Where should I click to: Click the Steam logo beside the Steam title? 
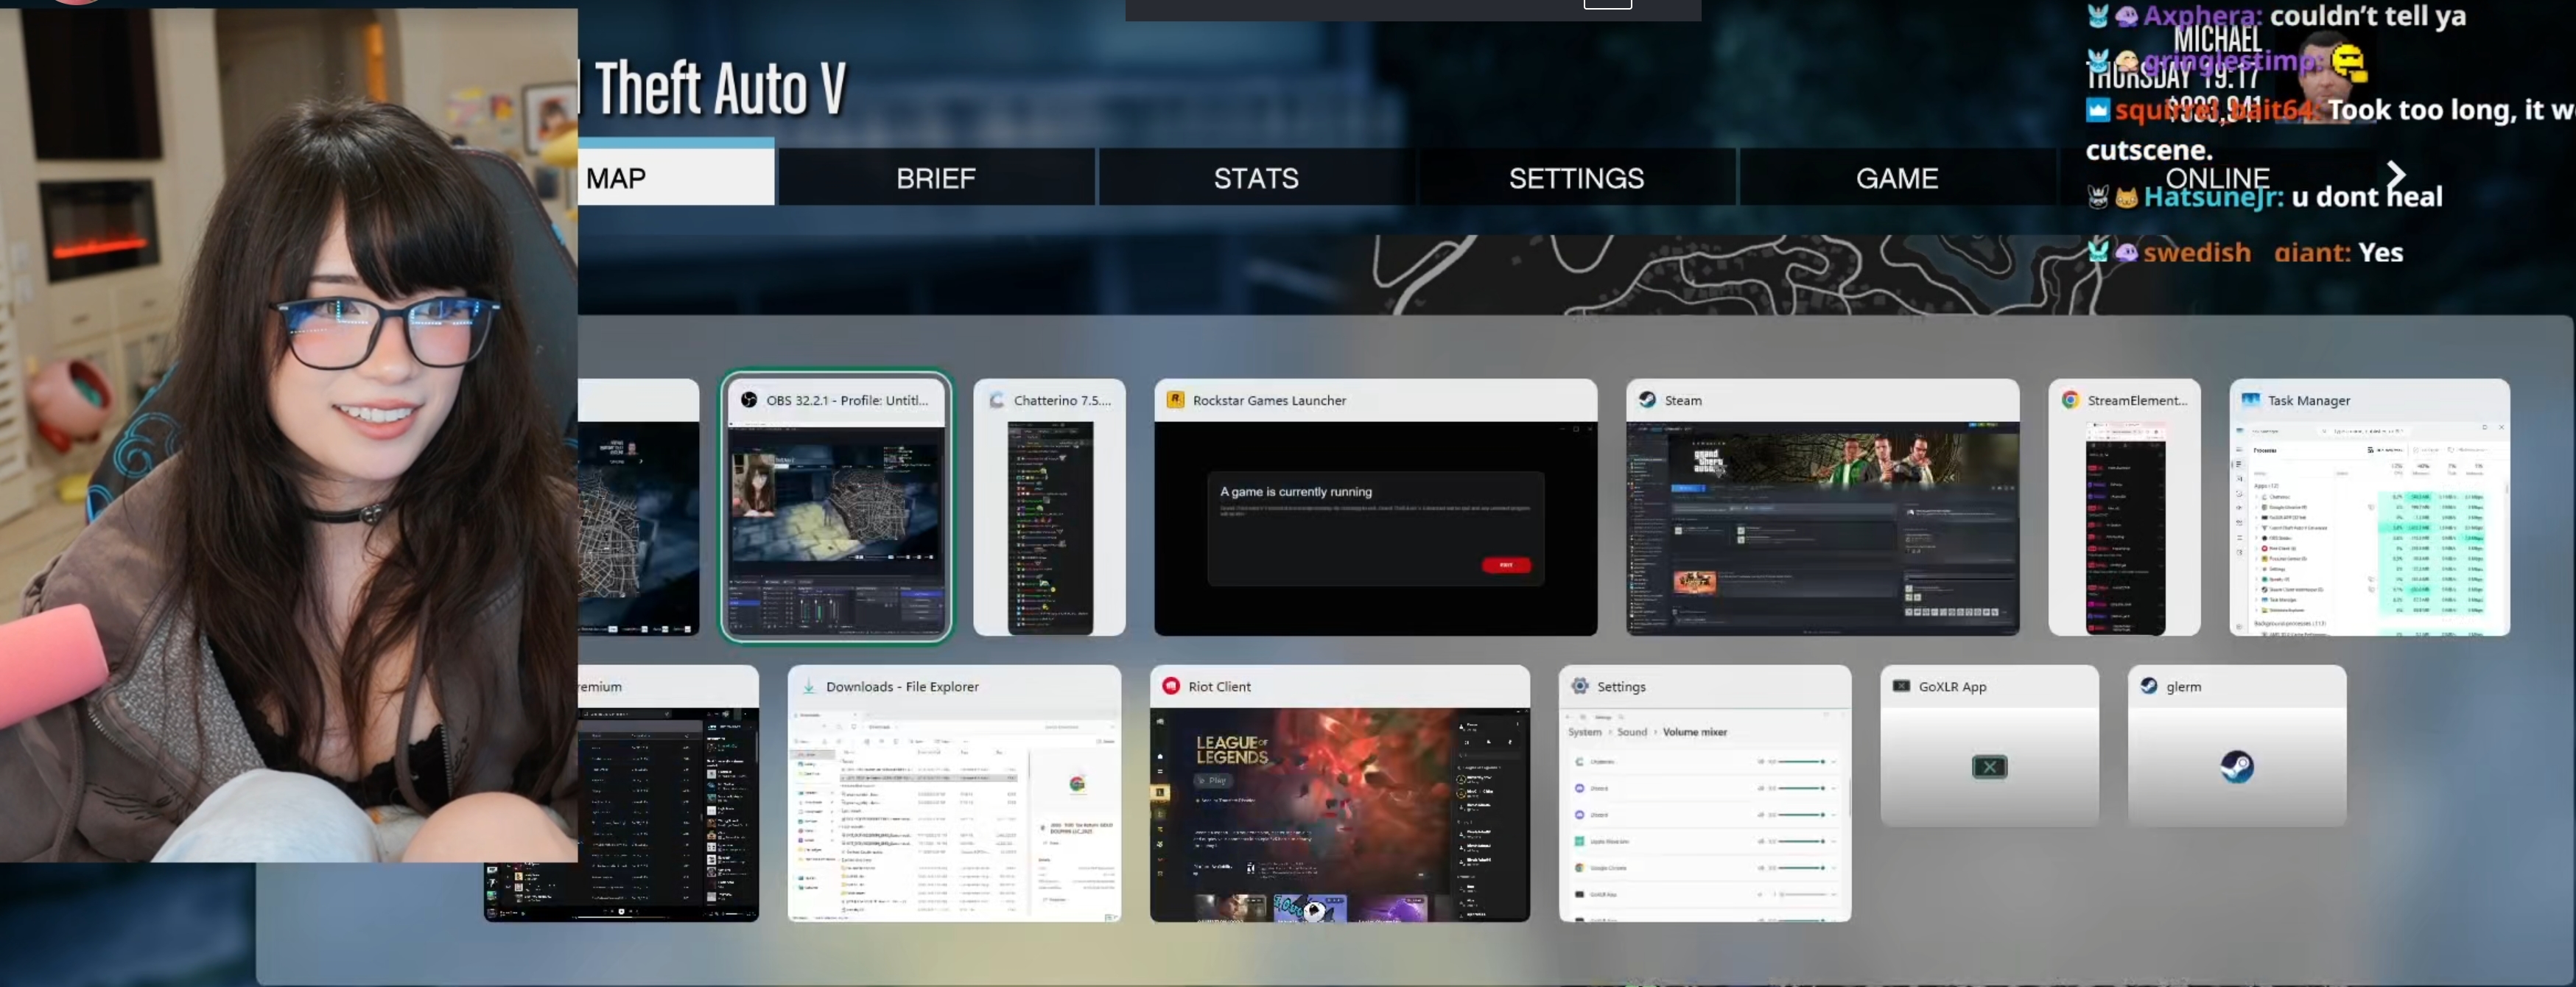tap(1647, 400)
